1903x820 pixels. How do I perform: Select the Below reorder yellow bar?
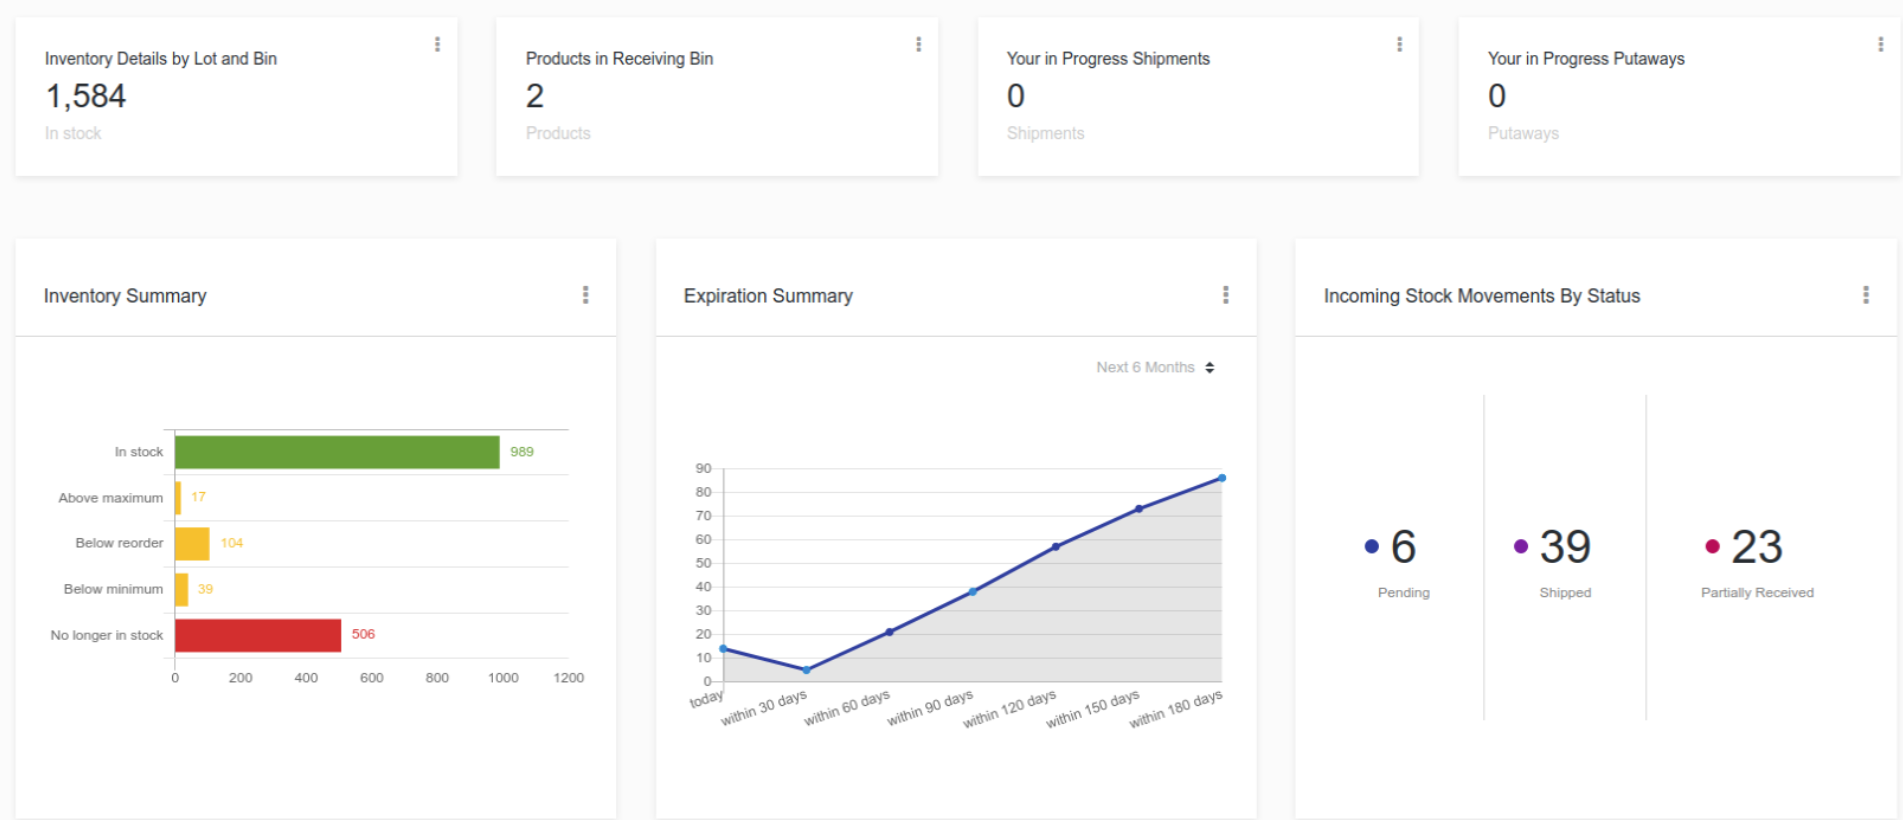tap(192, 543)
